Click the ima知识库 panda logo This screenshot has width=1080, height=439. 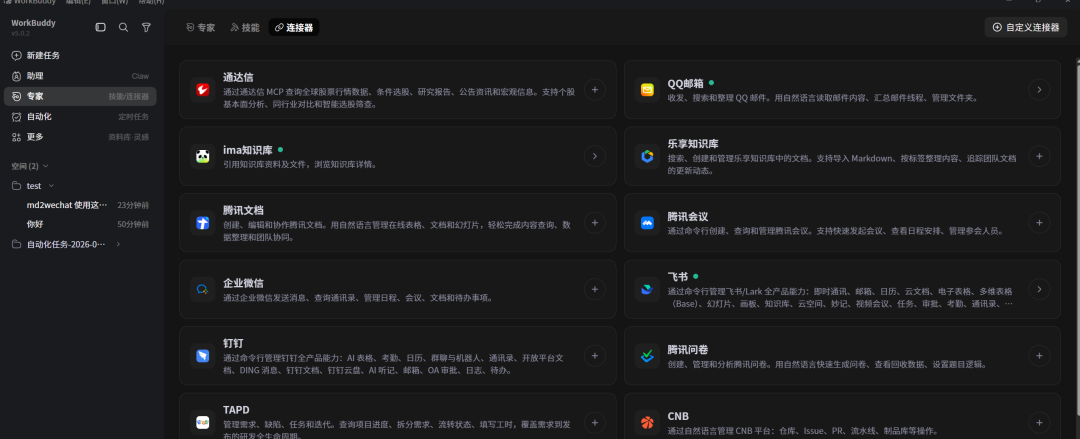(202, 156)
